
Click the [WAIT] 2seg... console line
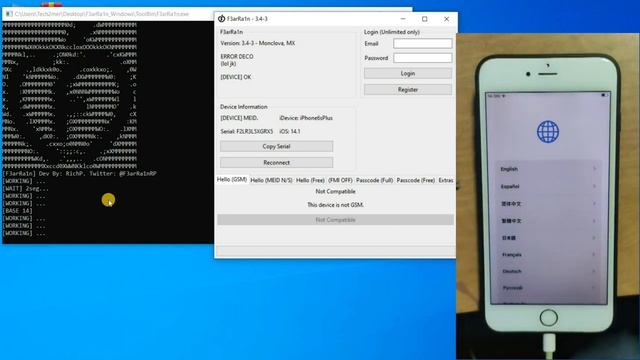25,189
